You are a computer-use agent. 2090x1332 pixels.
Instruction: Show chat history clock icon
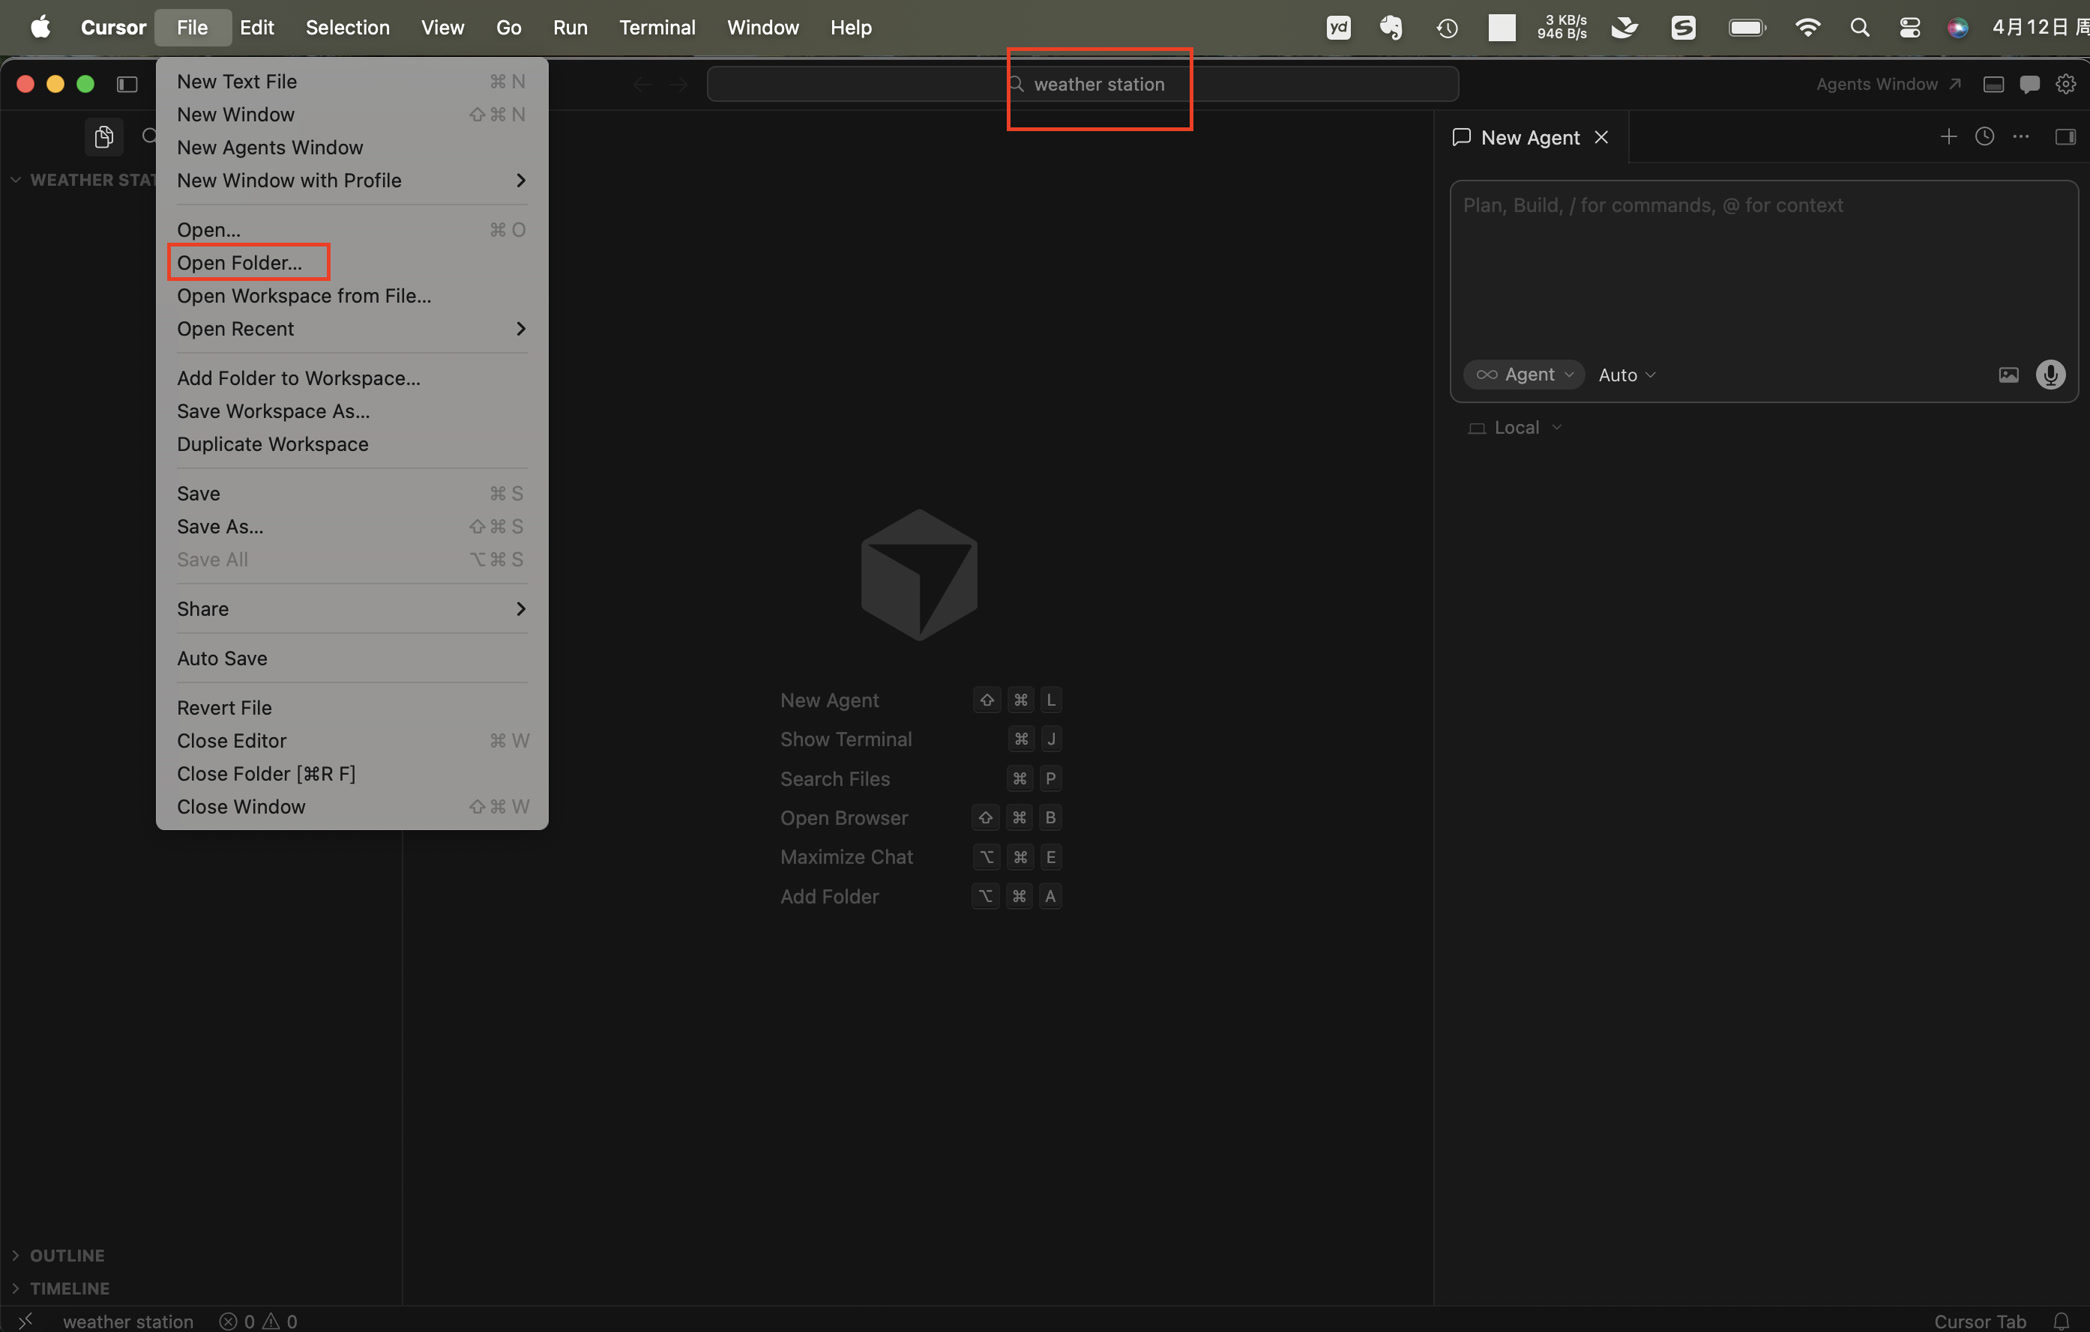pyautogui.click(x=1984, y=137)
